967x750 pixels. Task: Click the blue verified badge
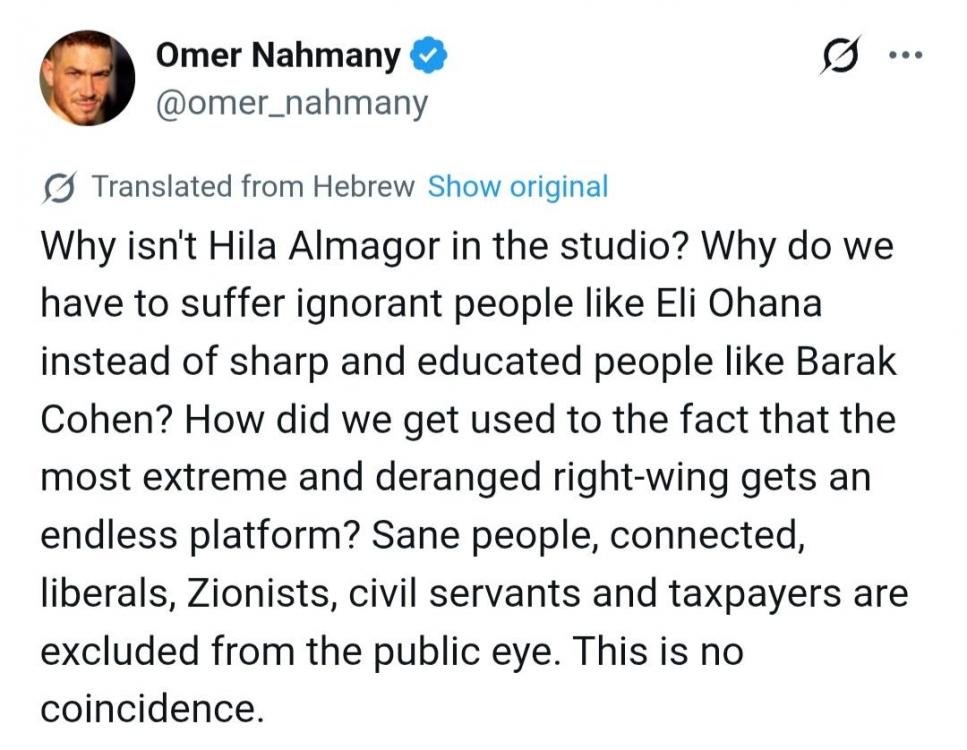tap(431, 57)
